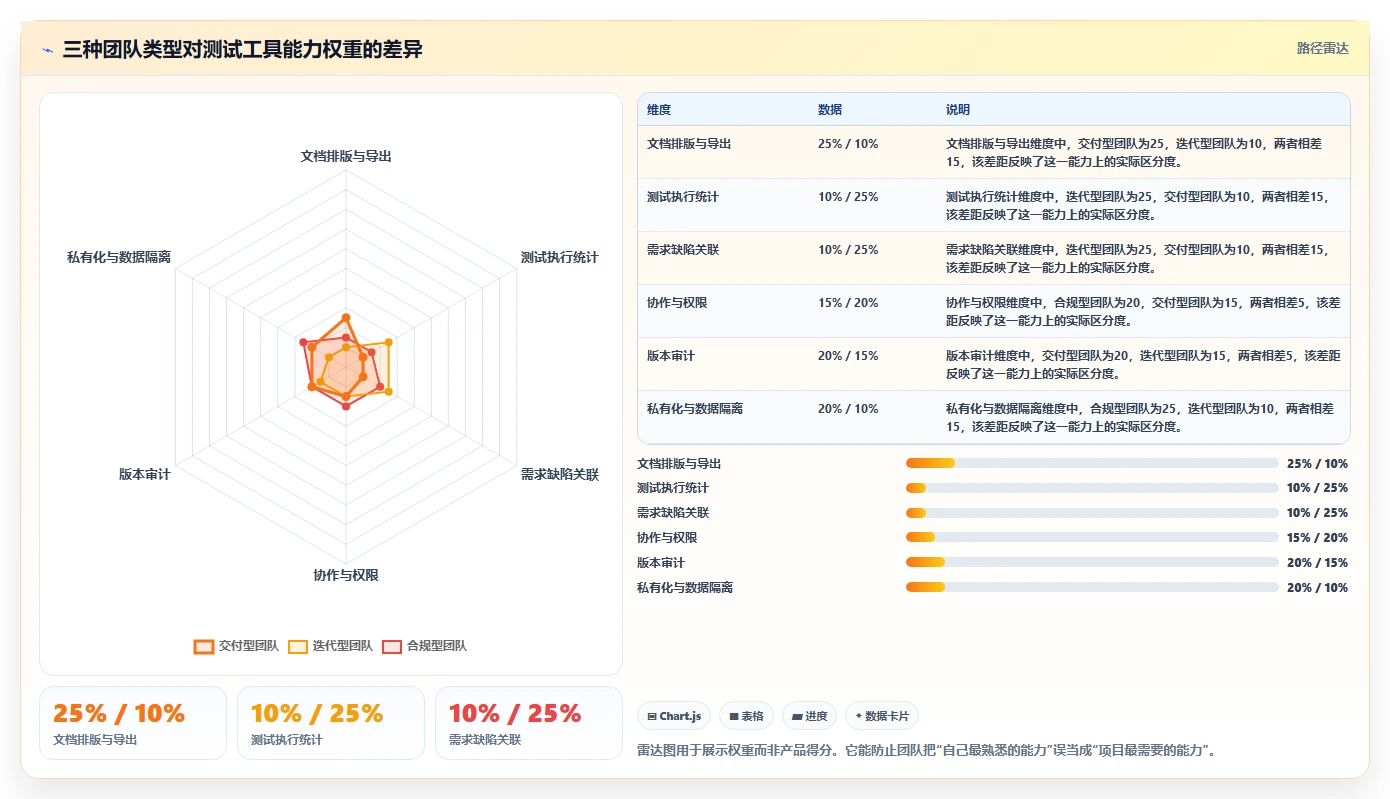The width and height of the screenshot is (1390, 799).
Task: Toggle 迭代型团队 legend item
Action: pos(330,646)
